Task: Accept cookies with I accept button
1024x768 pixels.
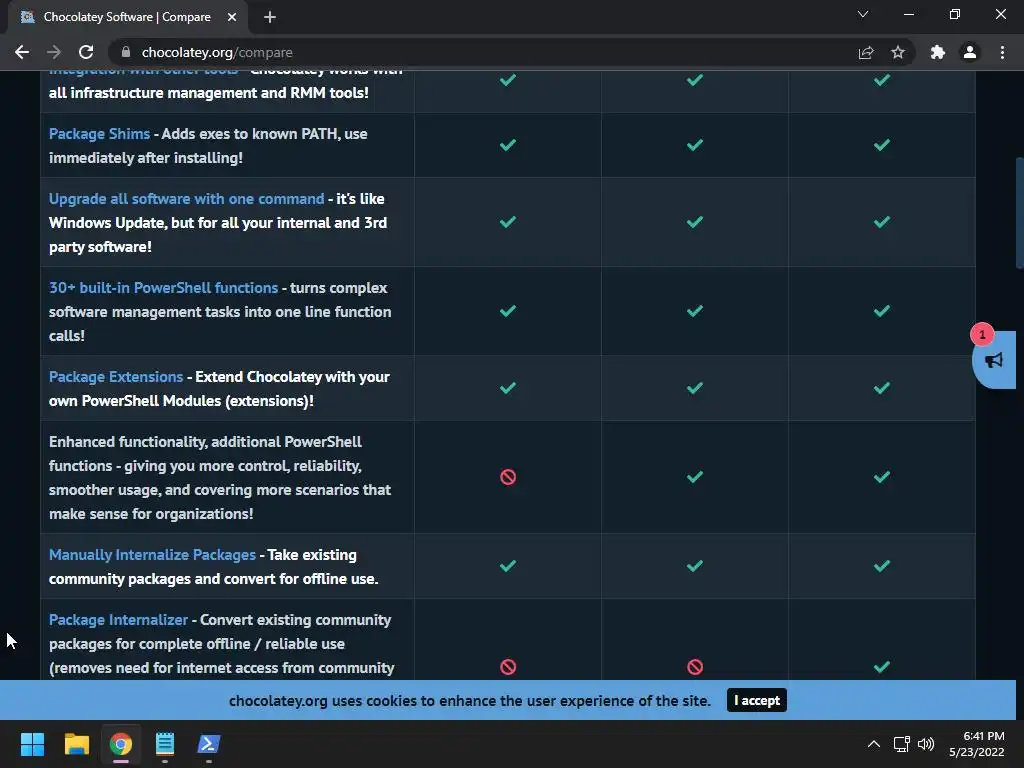Action: coord(756,700)
